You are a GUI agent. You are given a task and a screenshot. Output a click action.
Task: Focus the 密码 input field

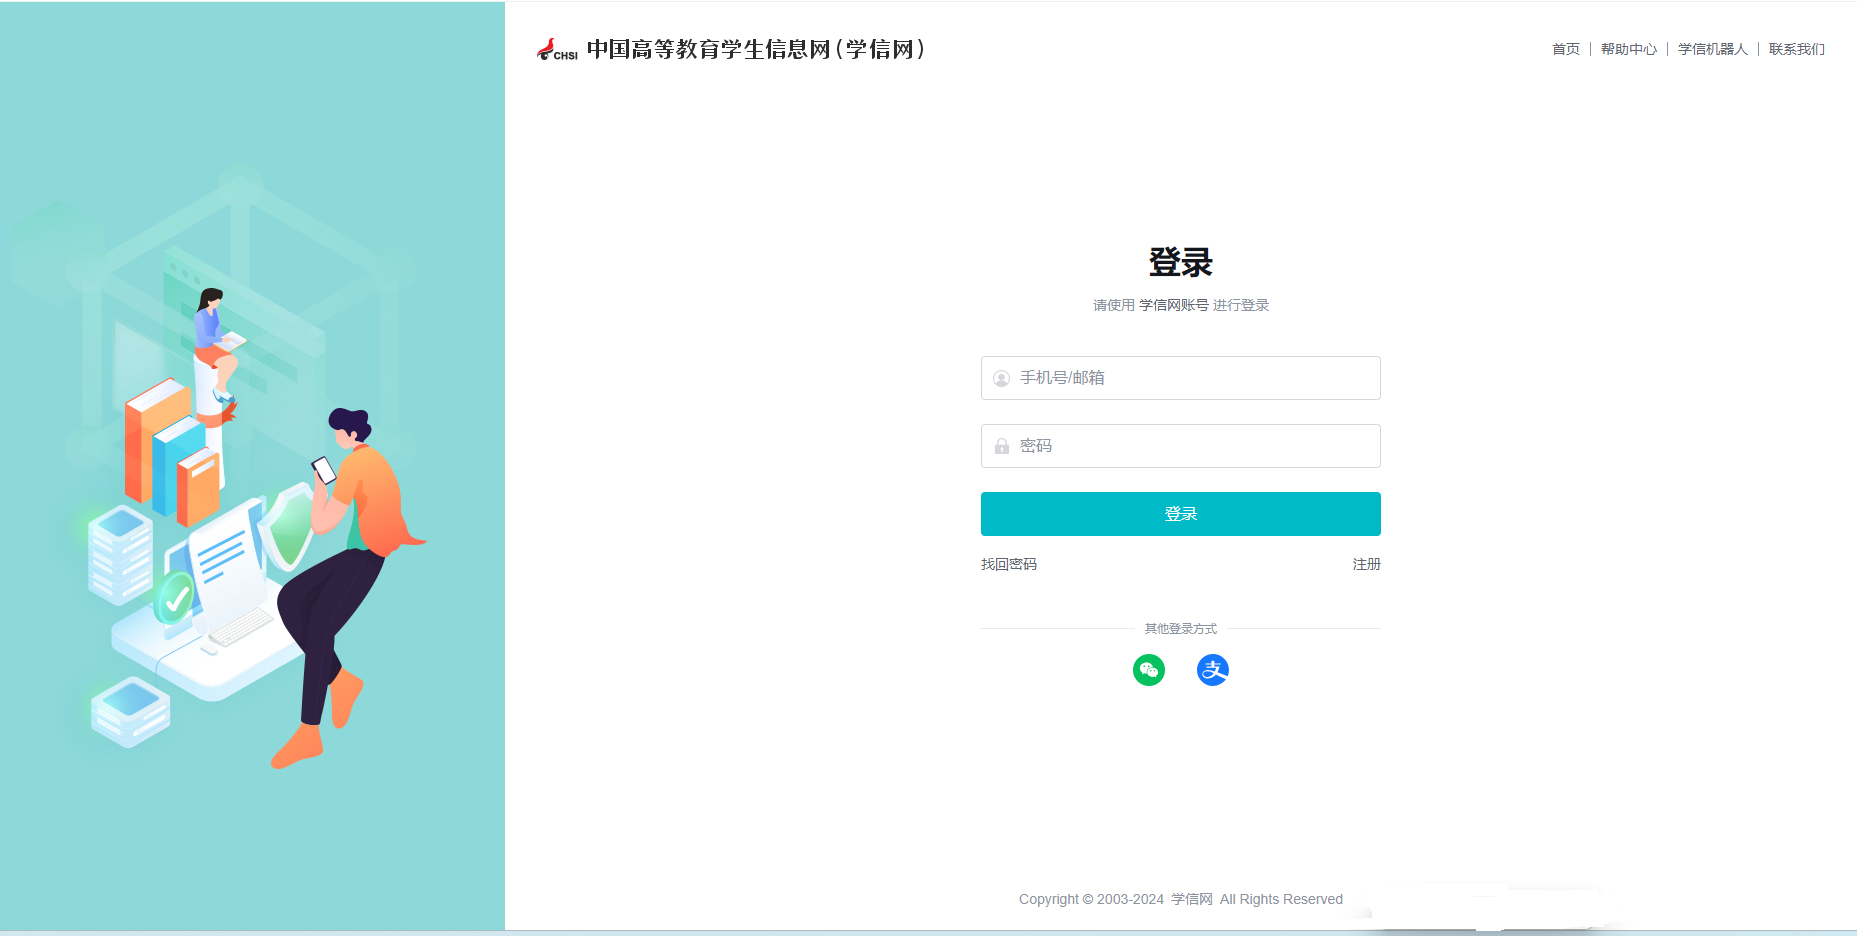1190,446
